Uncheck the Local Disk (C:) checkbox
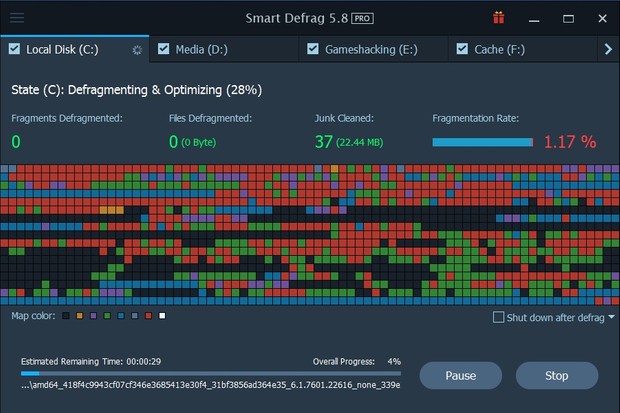This screenshot has height=413, width=620. (x=15, y=49)
